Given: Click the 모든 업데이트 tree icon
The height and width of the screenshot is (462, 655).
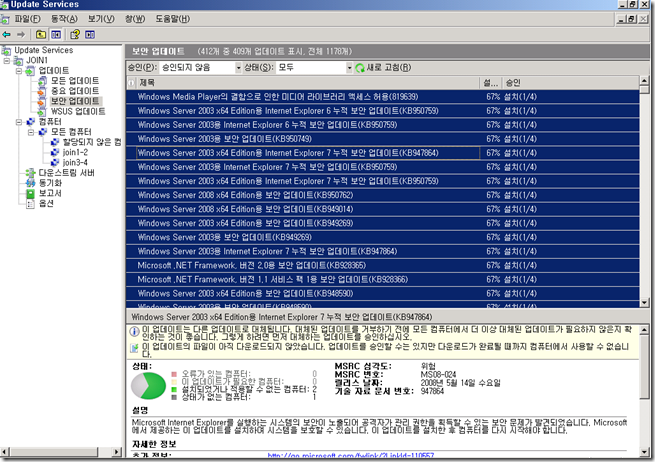Looking at the screenshot, I should tap(42, 81).
